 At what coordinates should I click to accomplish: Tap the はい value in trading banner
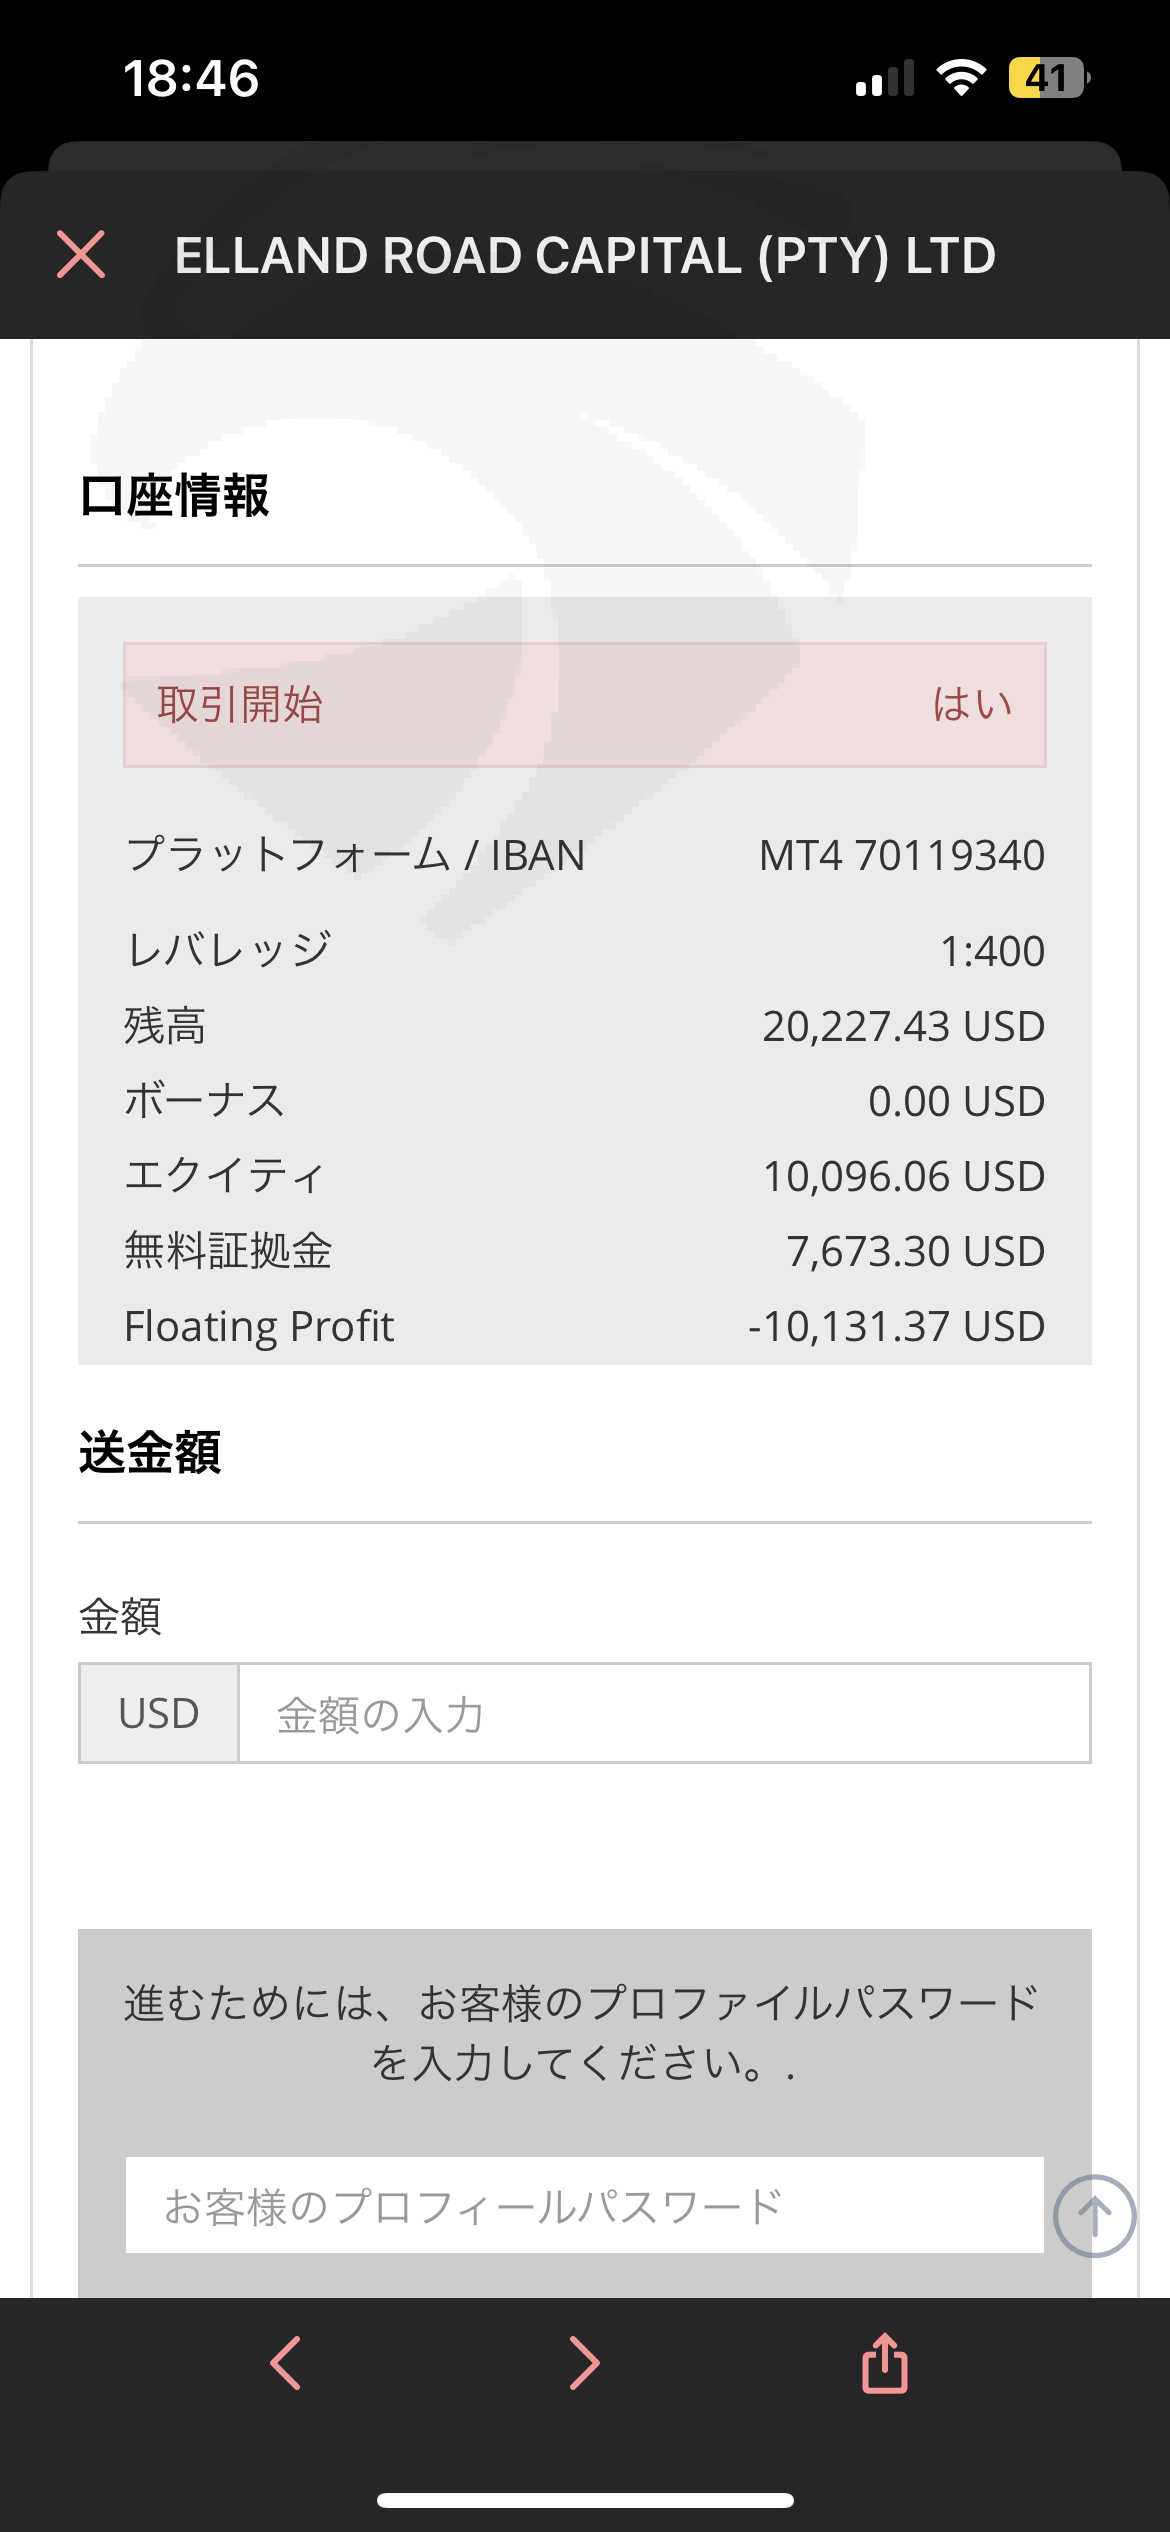972,705
